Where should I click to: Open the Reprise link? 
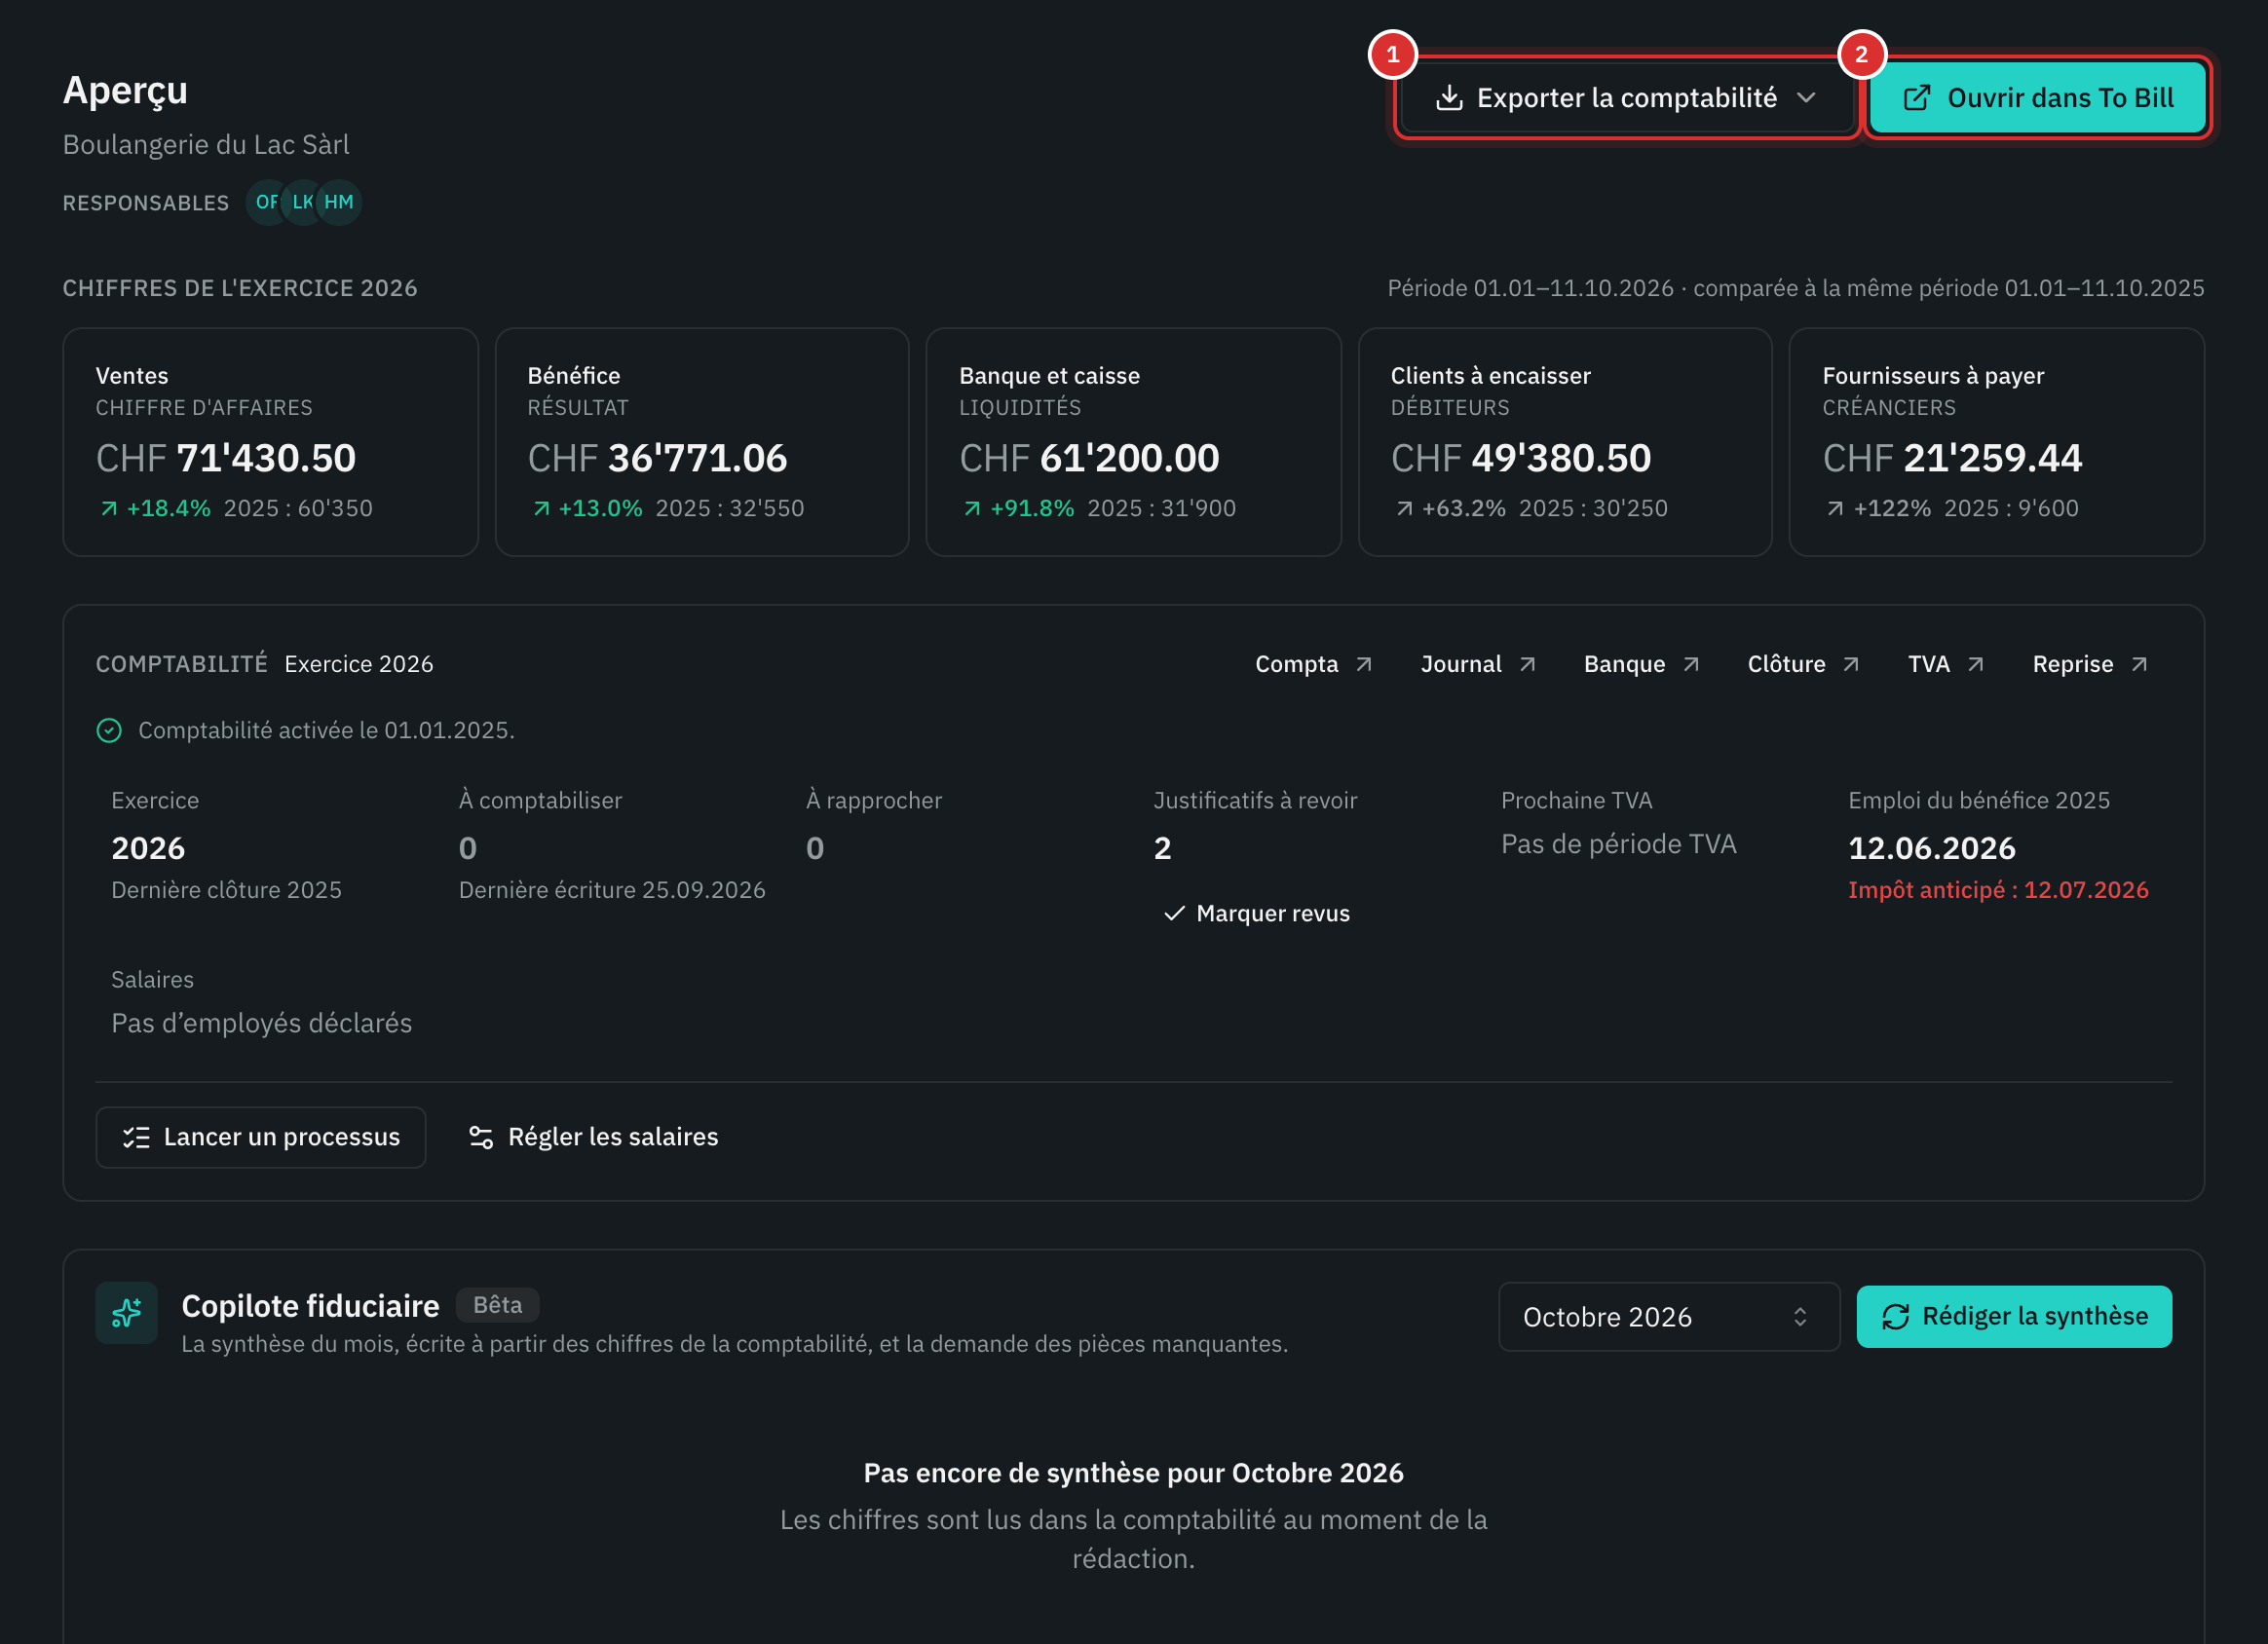(x=2089, y=664)
